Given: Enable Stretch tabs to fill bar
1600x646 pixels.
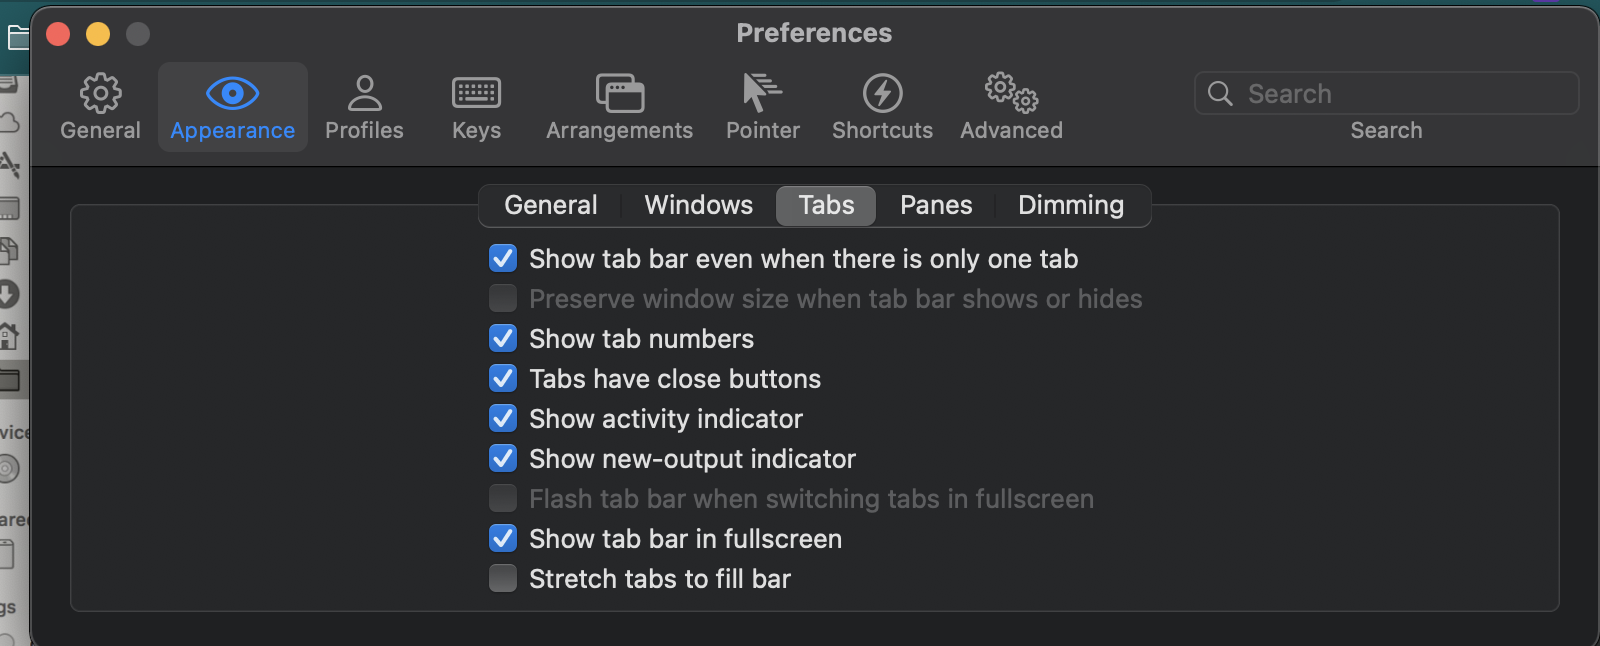Looking at the screenshot, I should [503, 578].
